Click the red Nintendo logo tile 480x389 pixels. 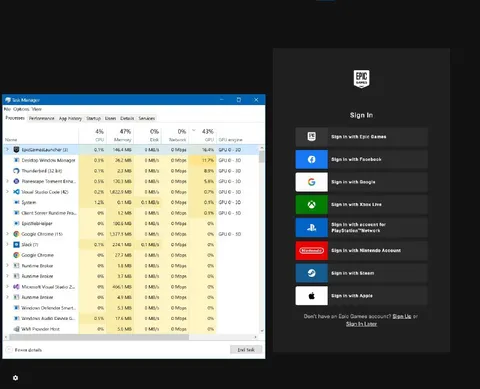point(311,250)
